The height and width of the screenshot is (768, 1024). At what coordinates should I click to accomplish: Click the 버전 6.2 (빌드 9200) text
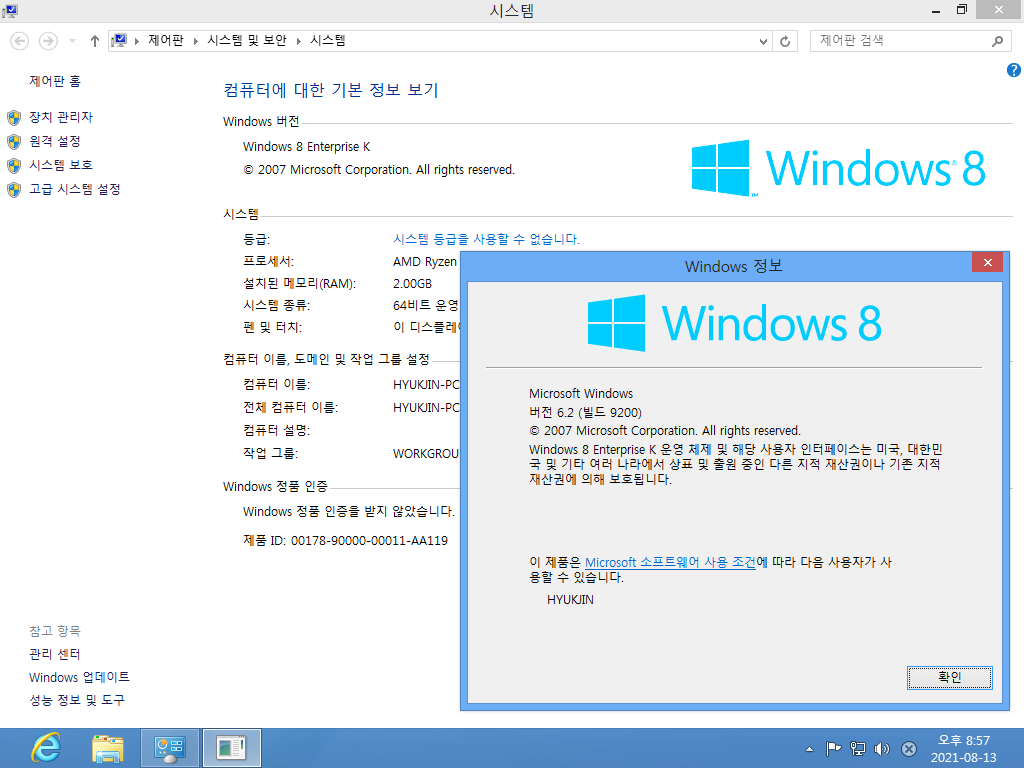pos(585,413)
